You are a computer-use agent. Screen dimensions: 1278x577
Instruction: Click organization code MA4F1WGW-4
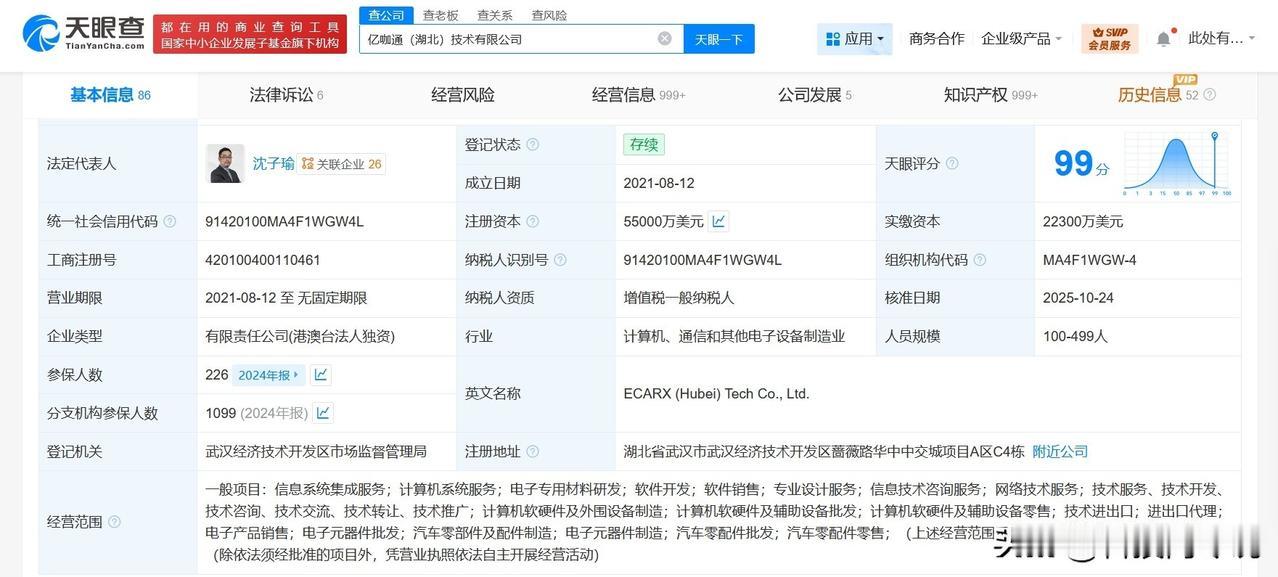point(1090,260)
